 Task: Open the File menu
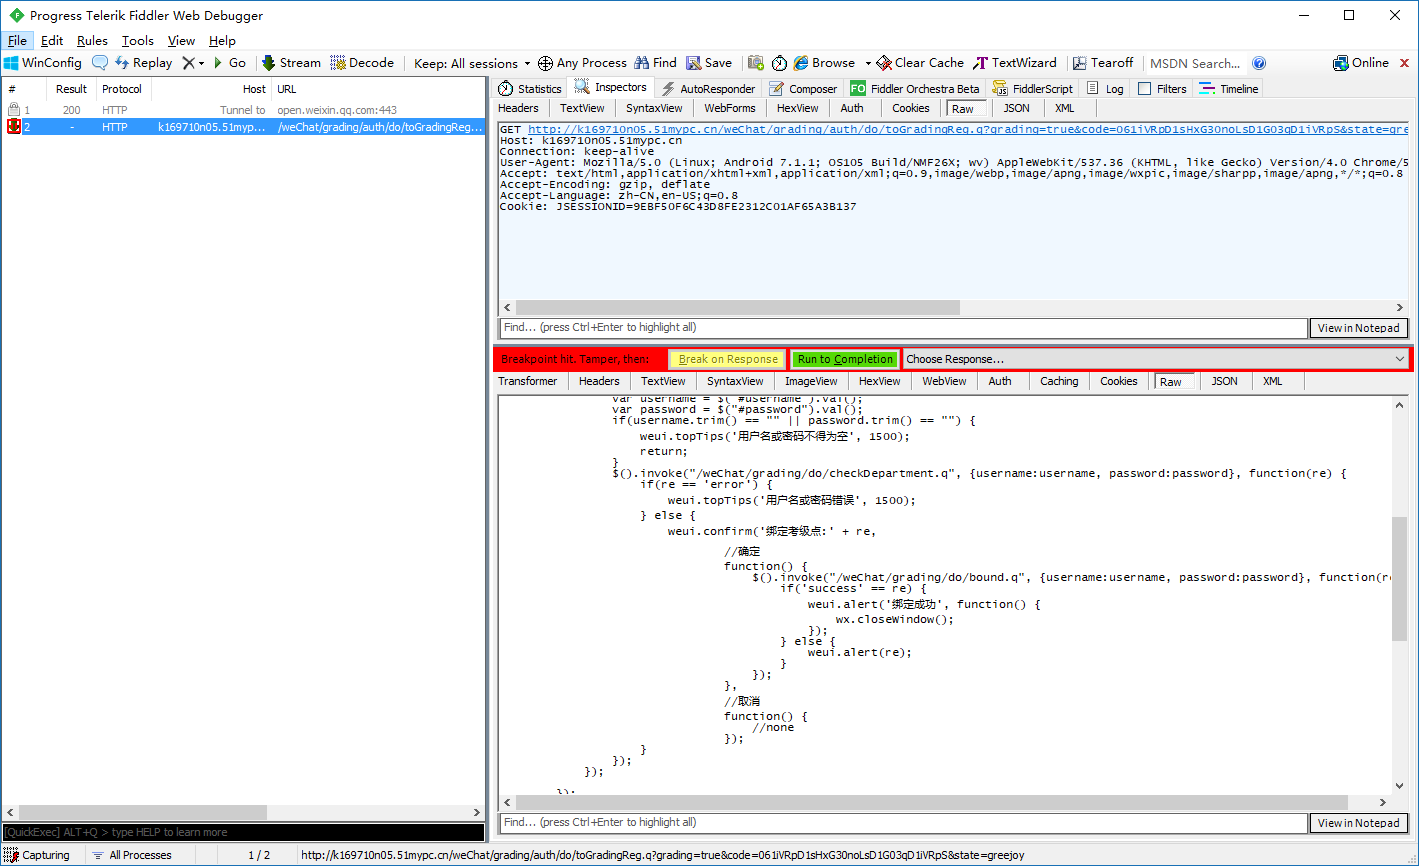[17, 41]
